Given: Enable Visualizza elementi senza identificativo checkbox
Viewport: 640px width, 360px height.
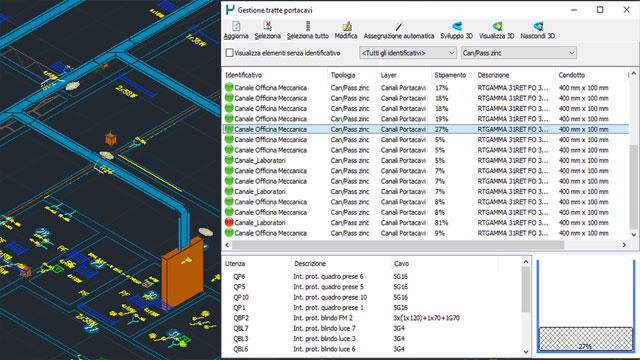Looking at the screenshot, I should [x=229, y=53].
